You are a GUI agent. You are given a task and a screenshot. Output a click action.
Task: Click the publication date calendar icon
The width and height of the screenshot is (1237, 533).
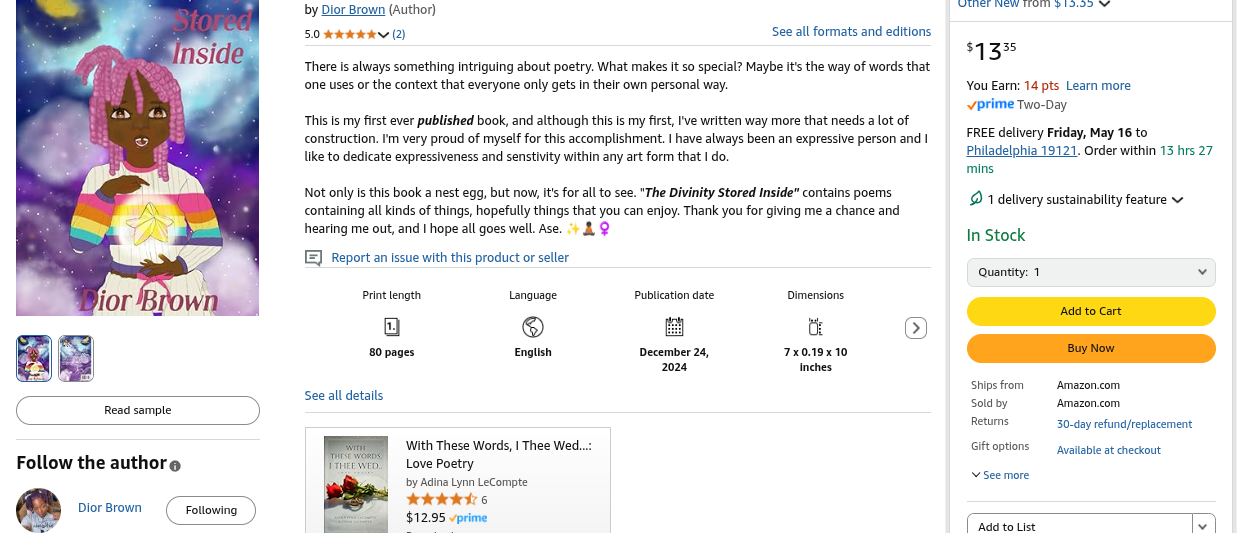(x=674, y=327)
